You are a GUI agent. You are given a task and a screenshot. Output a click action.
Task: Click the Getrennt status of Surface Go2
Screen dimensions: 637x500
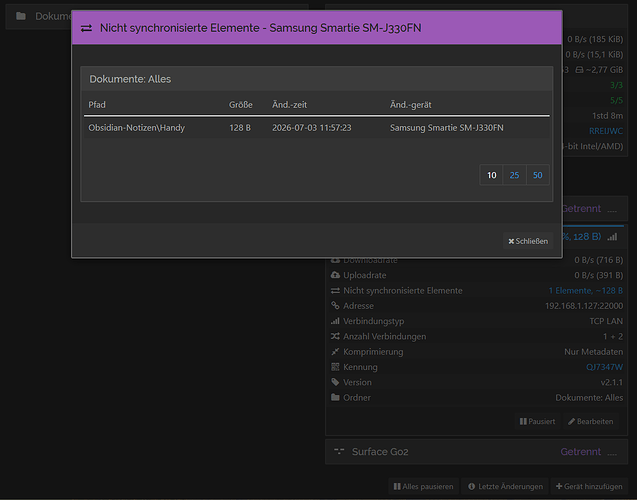point(581,452)
